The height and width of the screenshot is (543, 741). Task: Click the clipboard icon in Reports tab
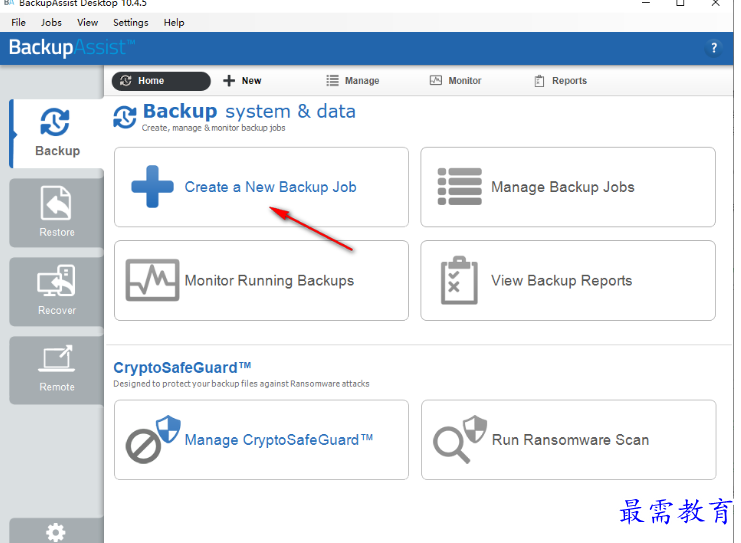pos(539,81)
